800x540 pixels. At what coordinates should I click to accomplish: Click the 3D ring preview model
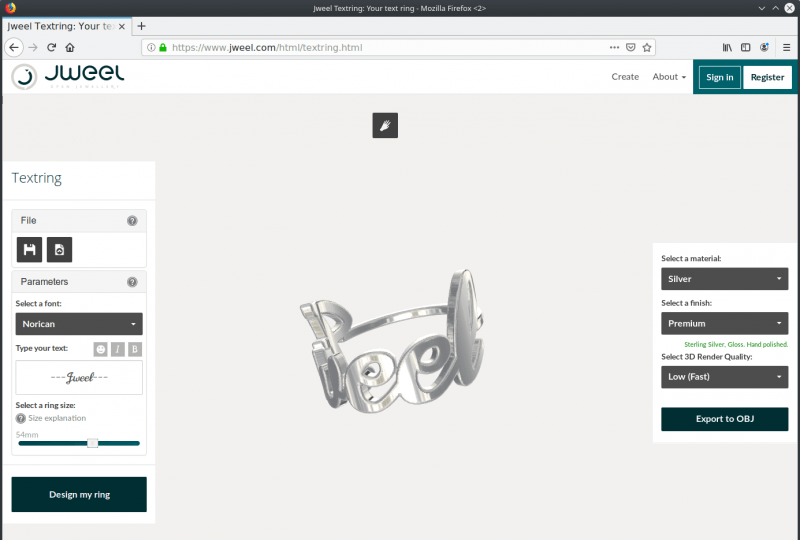point(392,340)
